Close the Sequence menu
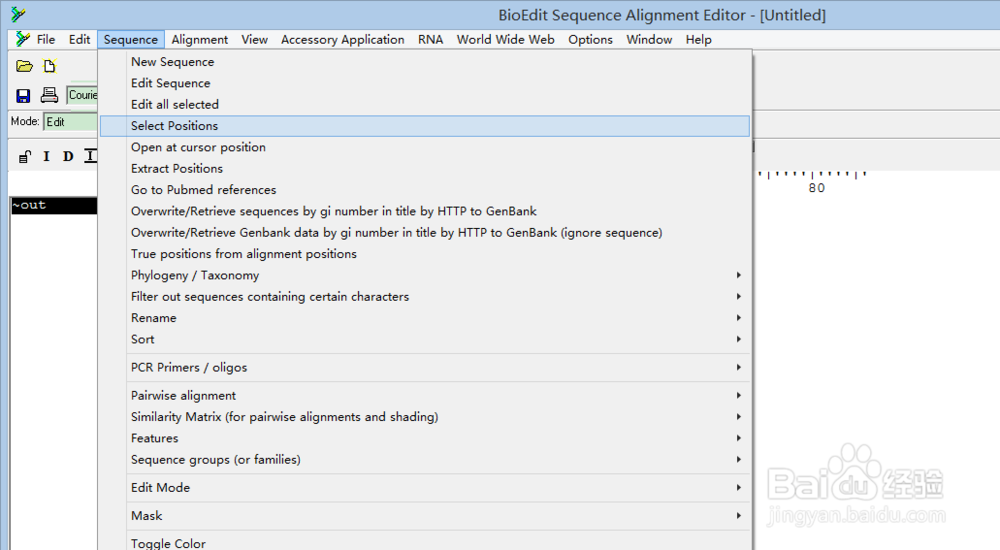1000x550 pixels. [x=131, y=40]
